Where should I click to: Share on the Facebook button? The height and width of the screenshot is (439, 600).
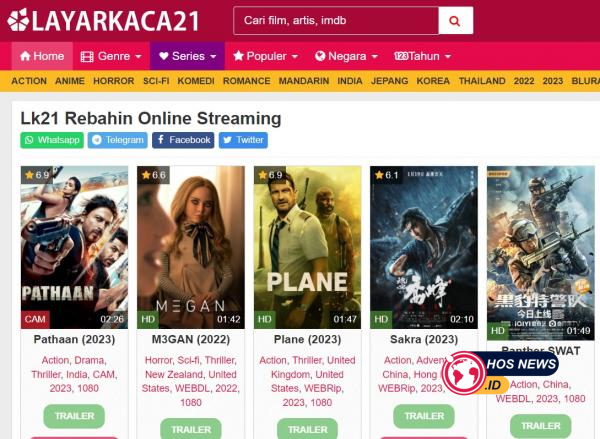coord(183,140)
